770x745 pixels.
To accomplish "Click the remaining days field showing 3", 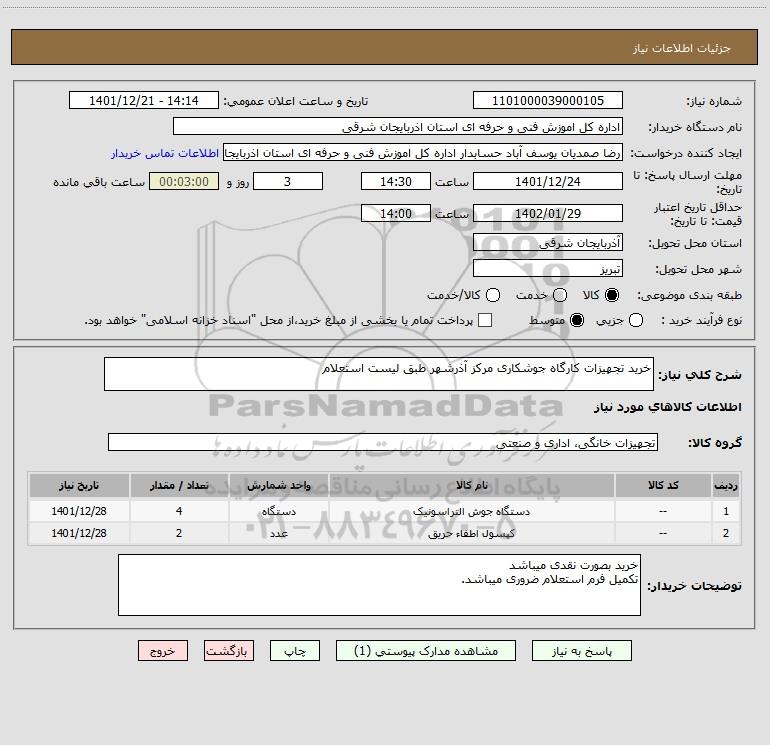I will click(x=288, y=181).
